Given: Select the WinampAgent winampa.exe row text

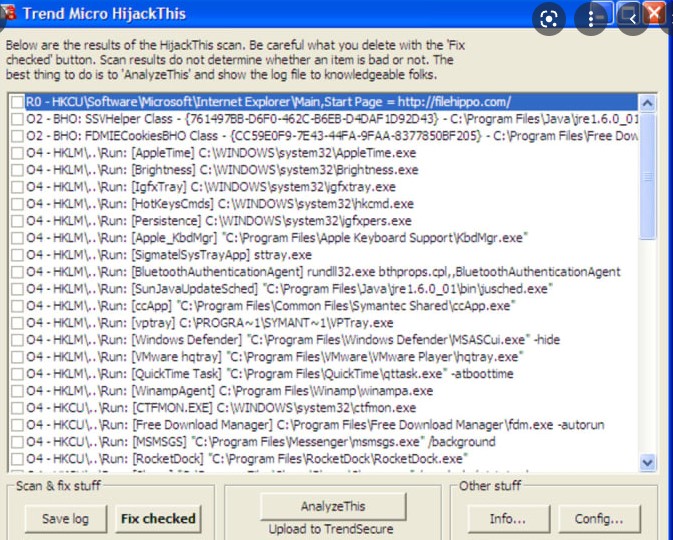Looking at the screenshot, I should (x=230, y=391).
